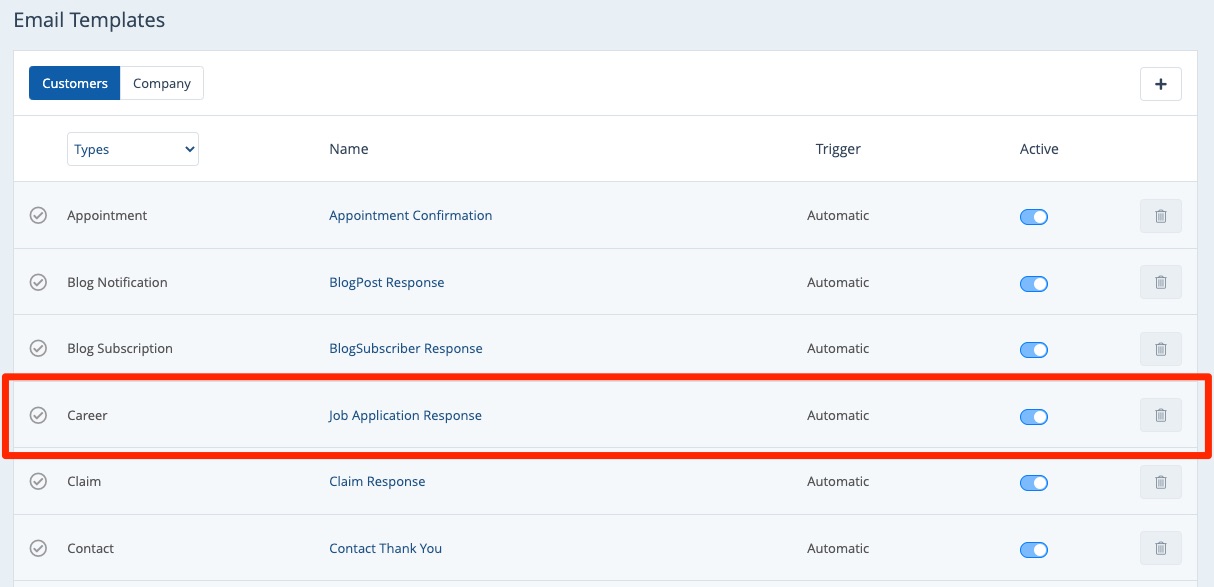Open the Contact Thank You template
Viewport: 1214px width, 587px height.
[385, 548]
